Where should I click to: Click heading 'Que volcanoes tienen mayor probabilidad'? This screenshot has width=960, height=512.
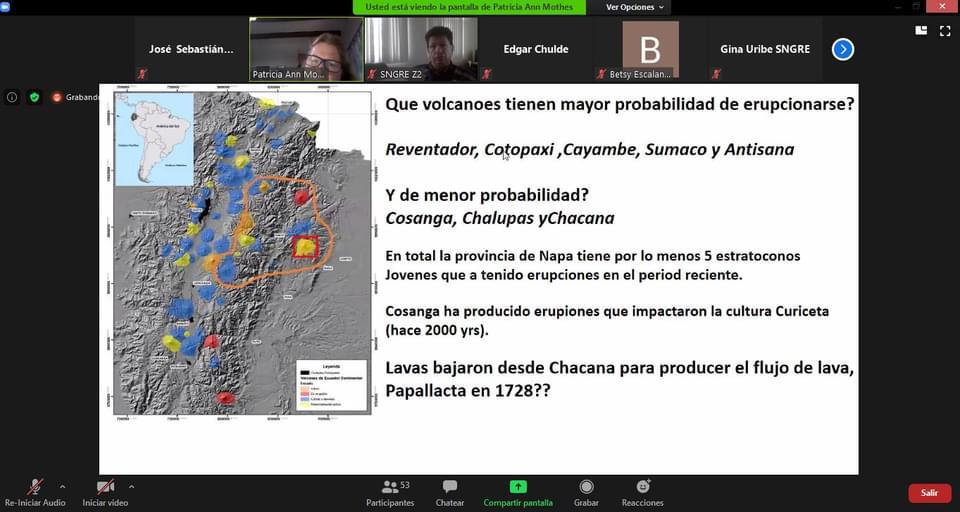(620, 104)
